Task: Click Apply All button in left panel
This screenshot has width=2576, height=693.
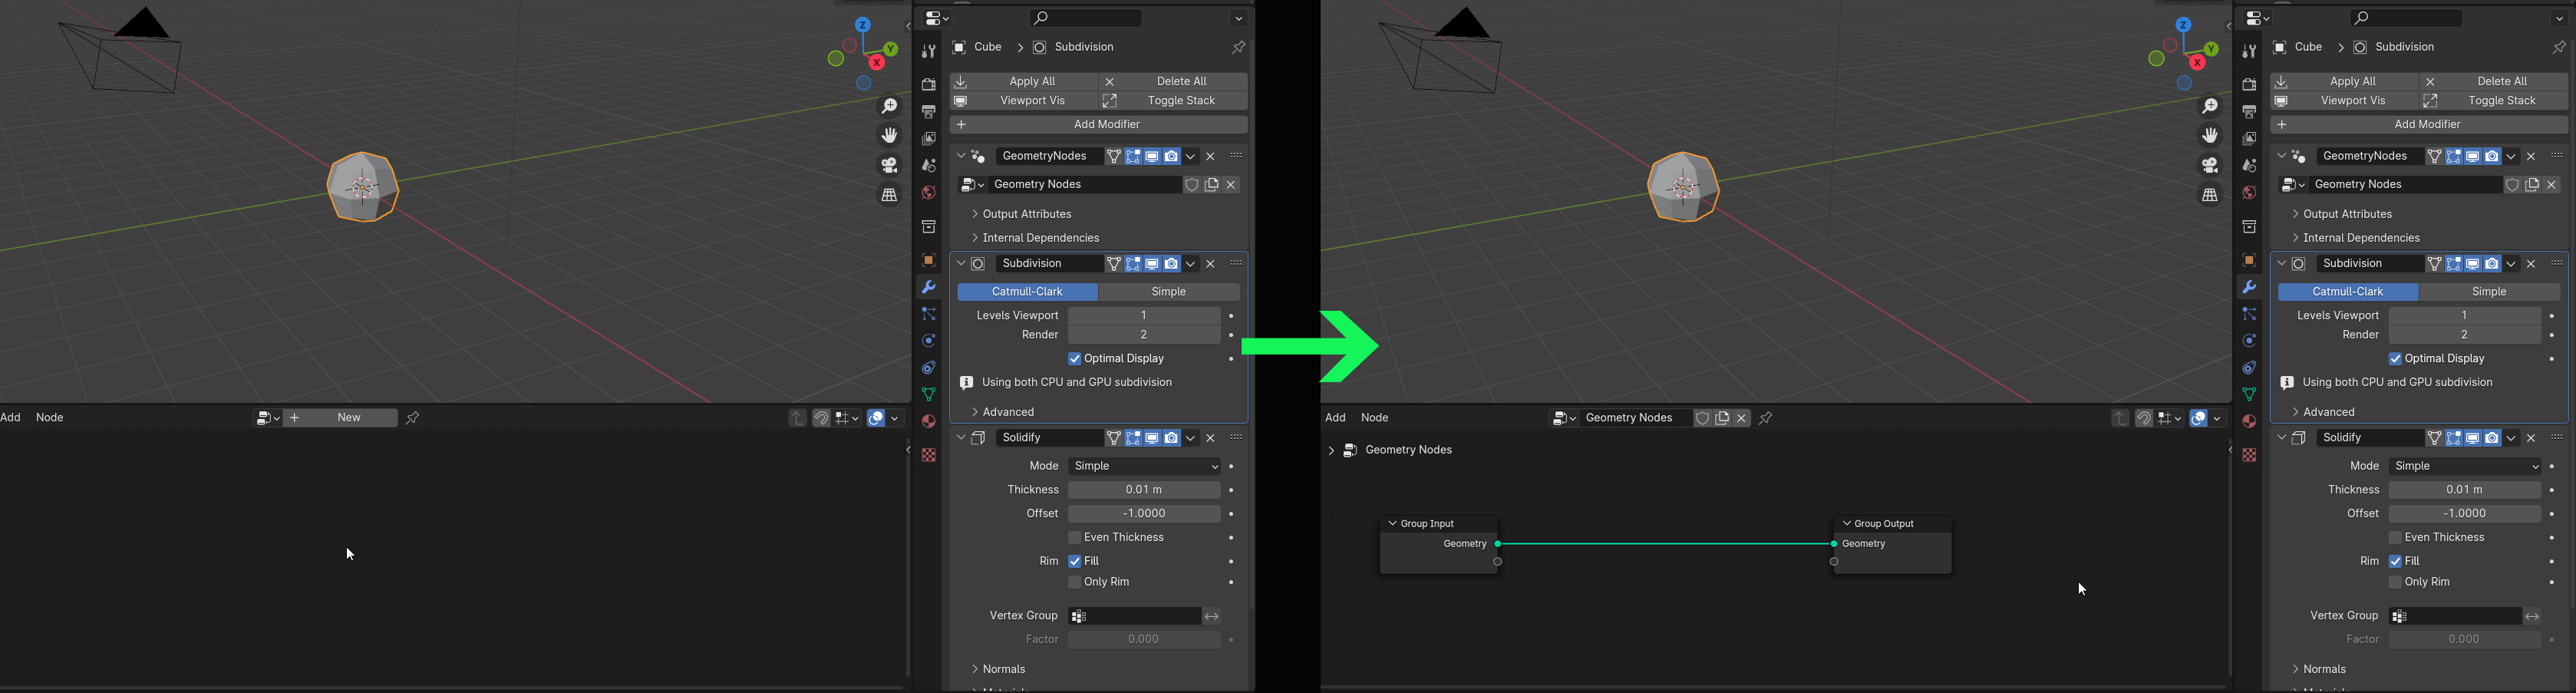Action: [1023, 81]
